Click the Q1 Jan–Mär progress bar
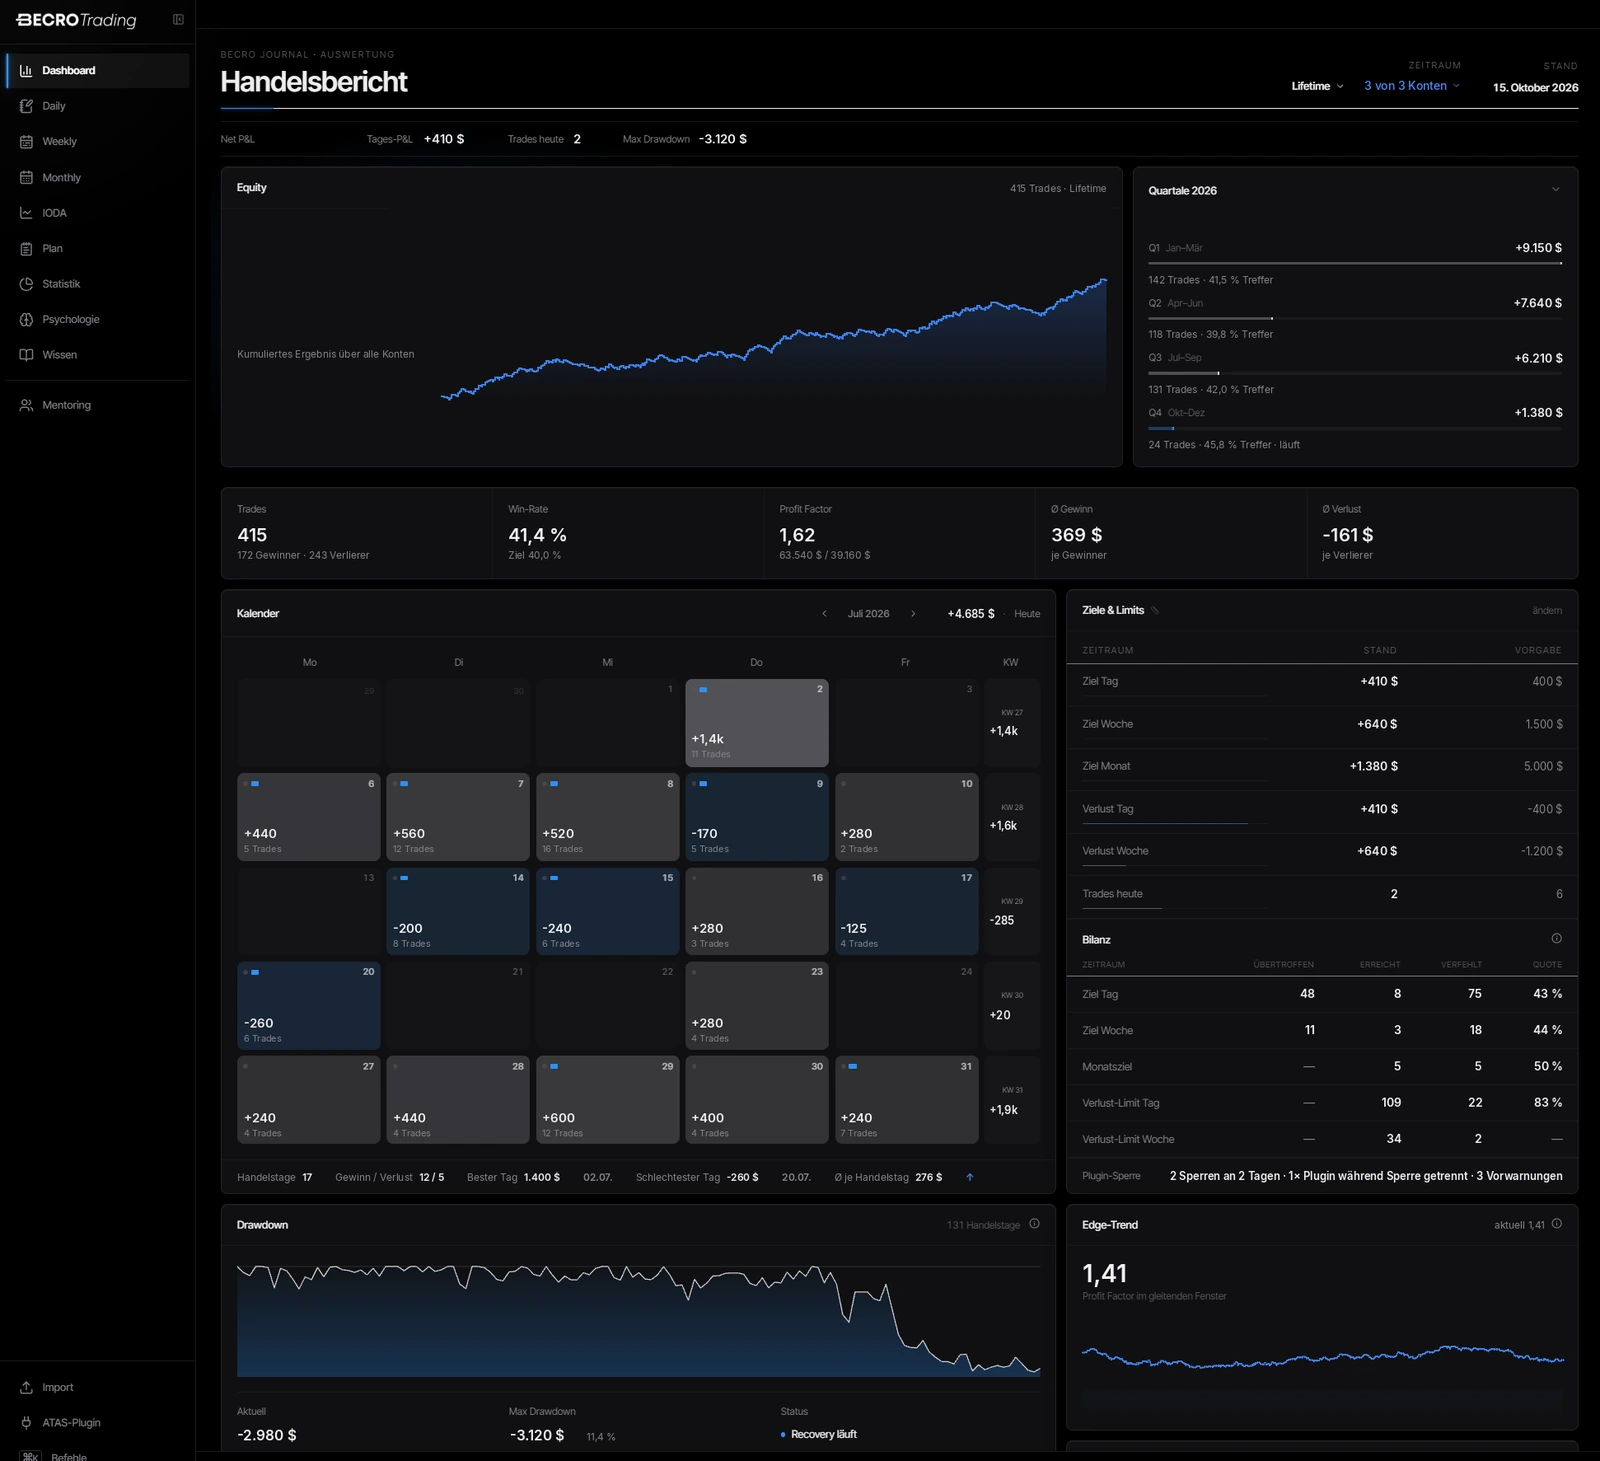 click(x=1355, y=264)
